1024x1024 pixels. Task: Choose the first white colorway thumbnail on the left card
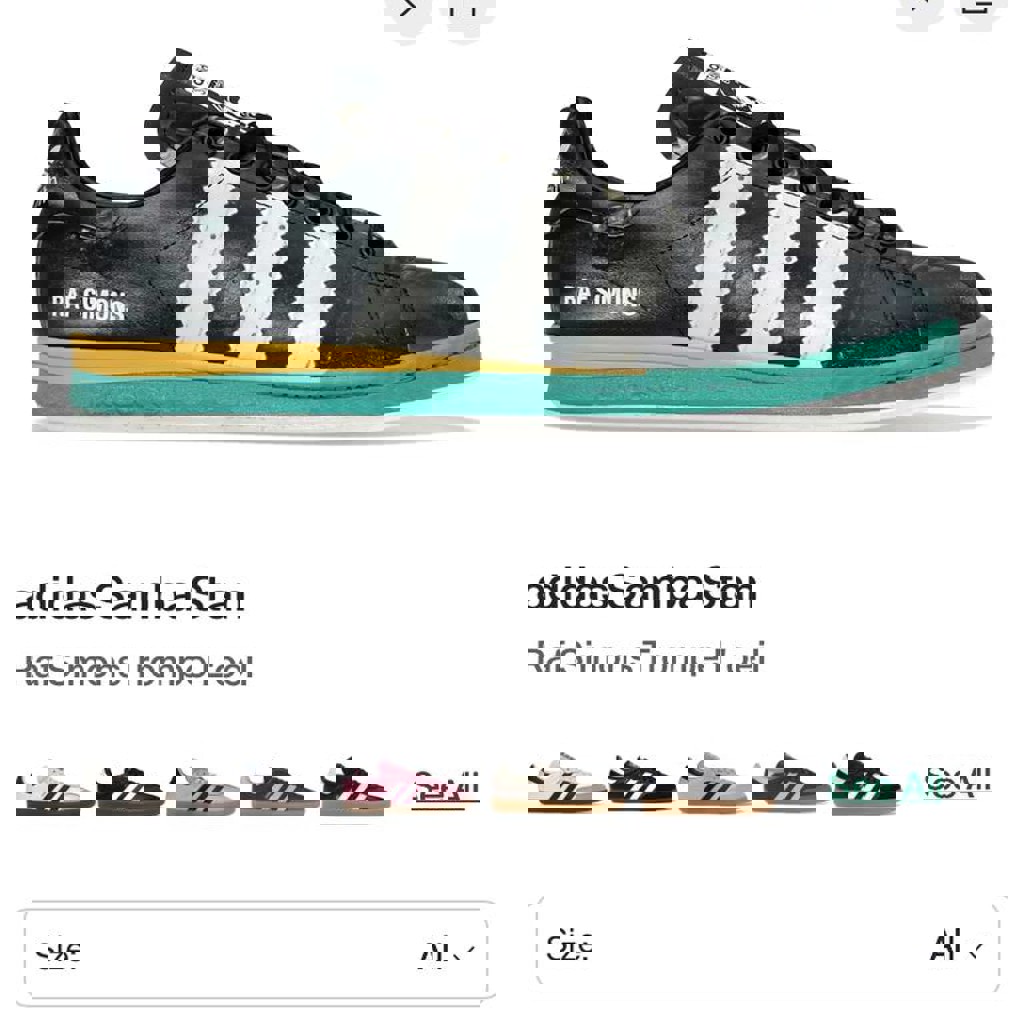point(55,791)
